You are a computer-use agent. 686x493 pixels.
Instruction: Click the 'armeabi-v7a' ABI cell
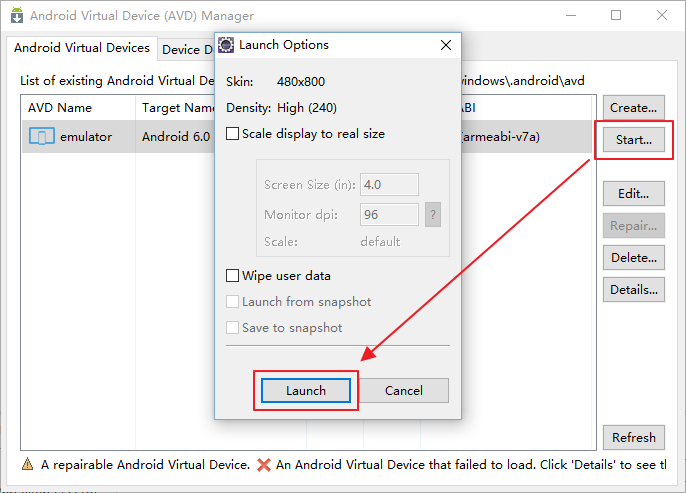pos(500,137)
